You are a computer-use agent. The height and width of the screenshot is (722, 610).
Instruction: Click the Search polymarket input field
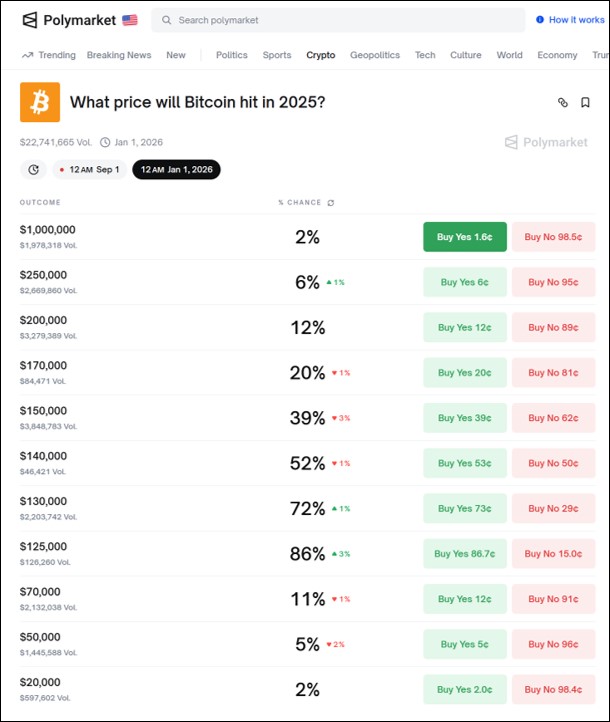click(340, 20)
